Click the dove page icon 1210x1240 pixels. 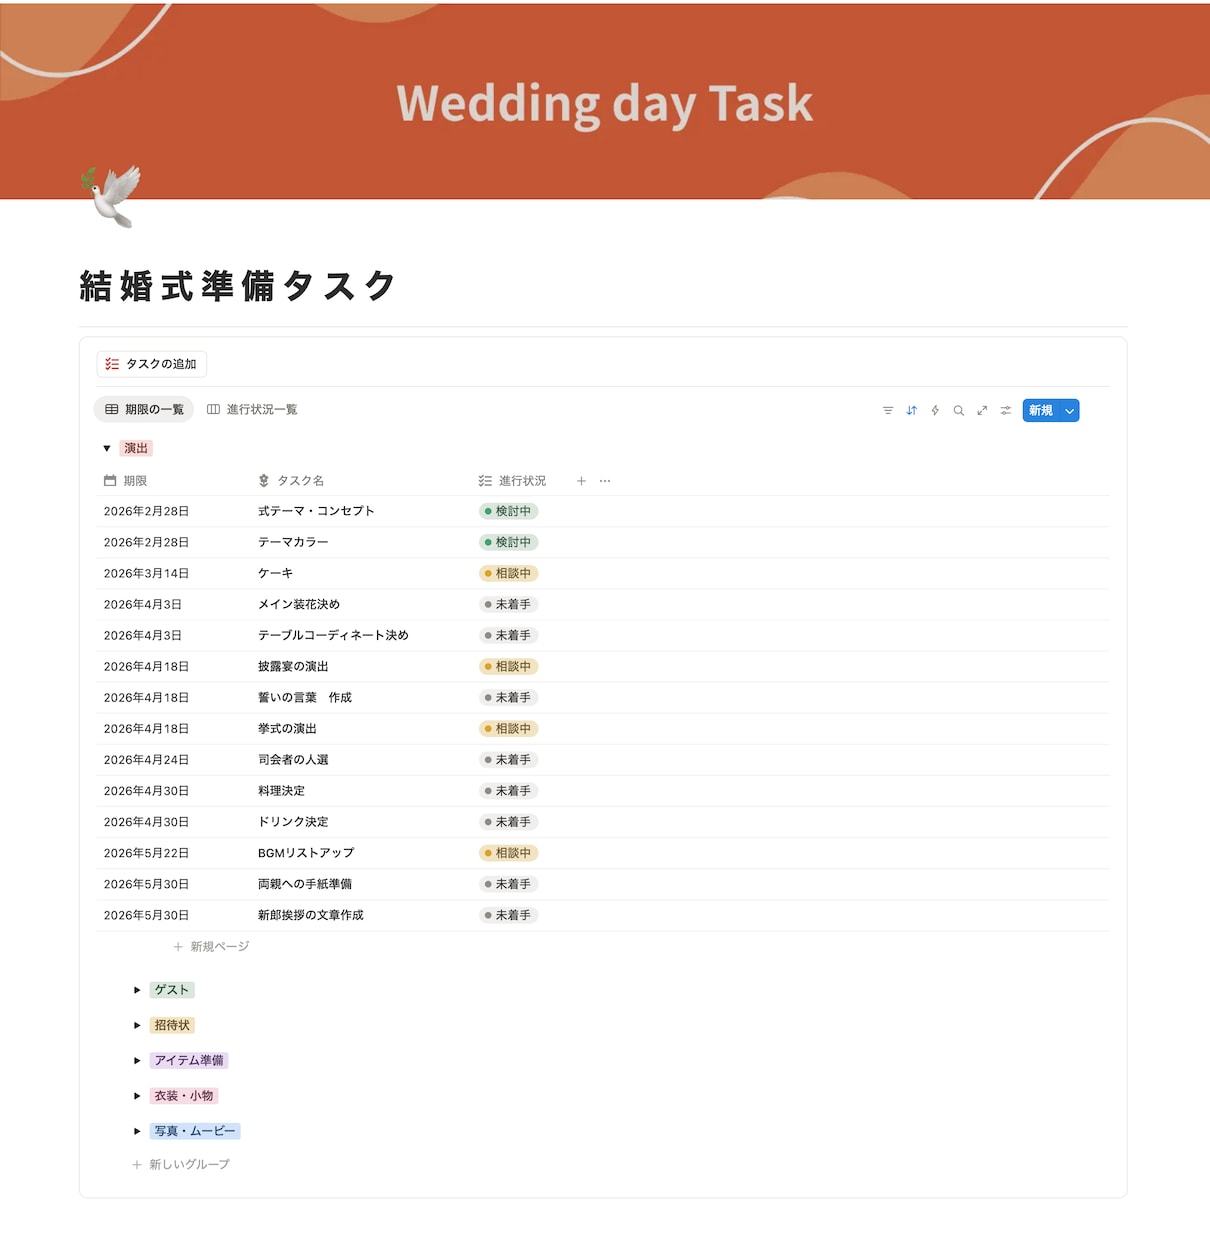111,196
